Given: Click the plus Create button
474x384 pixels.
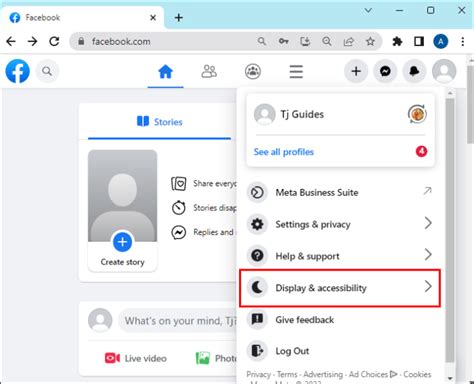Looking at the screenshot, I should tap(356, 71).
